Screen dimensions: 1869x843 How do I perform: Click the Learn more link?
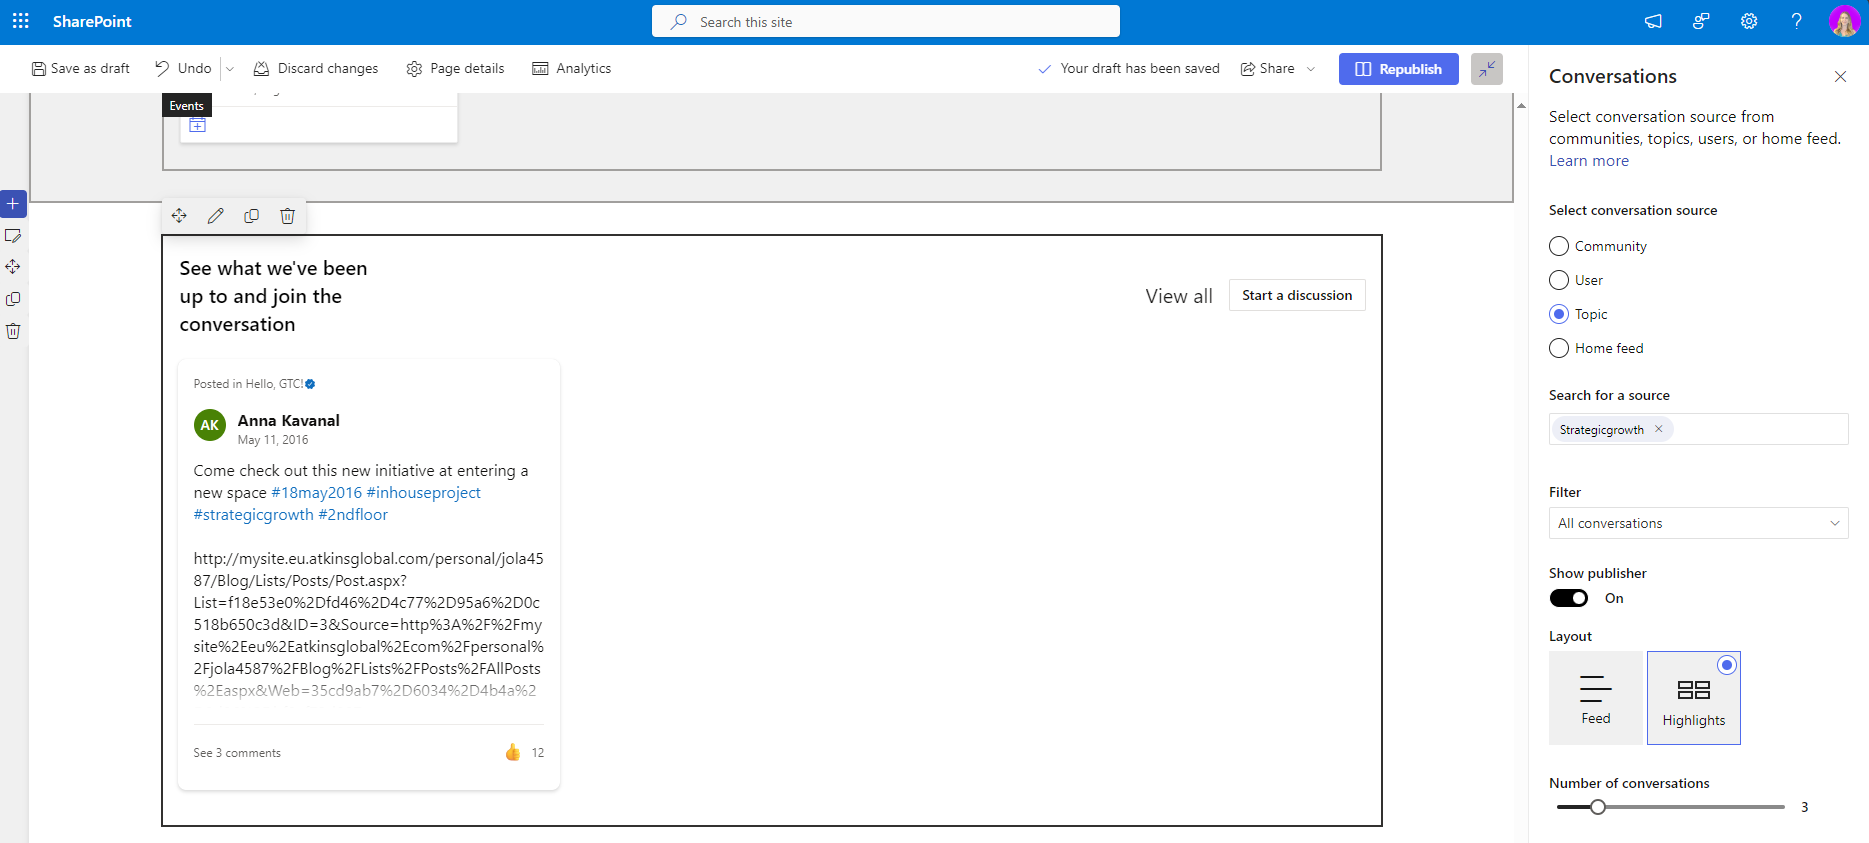1589,161
